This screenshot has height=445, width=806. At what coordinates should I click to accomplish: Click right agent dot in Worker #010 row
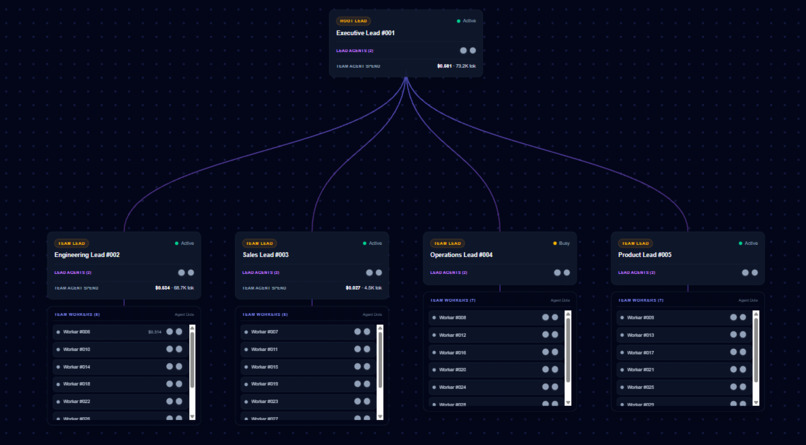(x=179, y=349)
